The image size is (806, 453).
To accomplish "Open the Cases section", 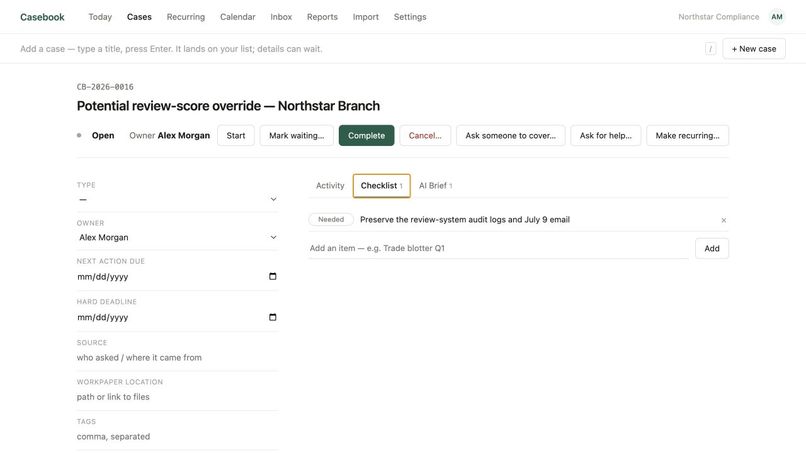I will 139,17.
